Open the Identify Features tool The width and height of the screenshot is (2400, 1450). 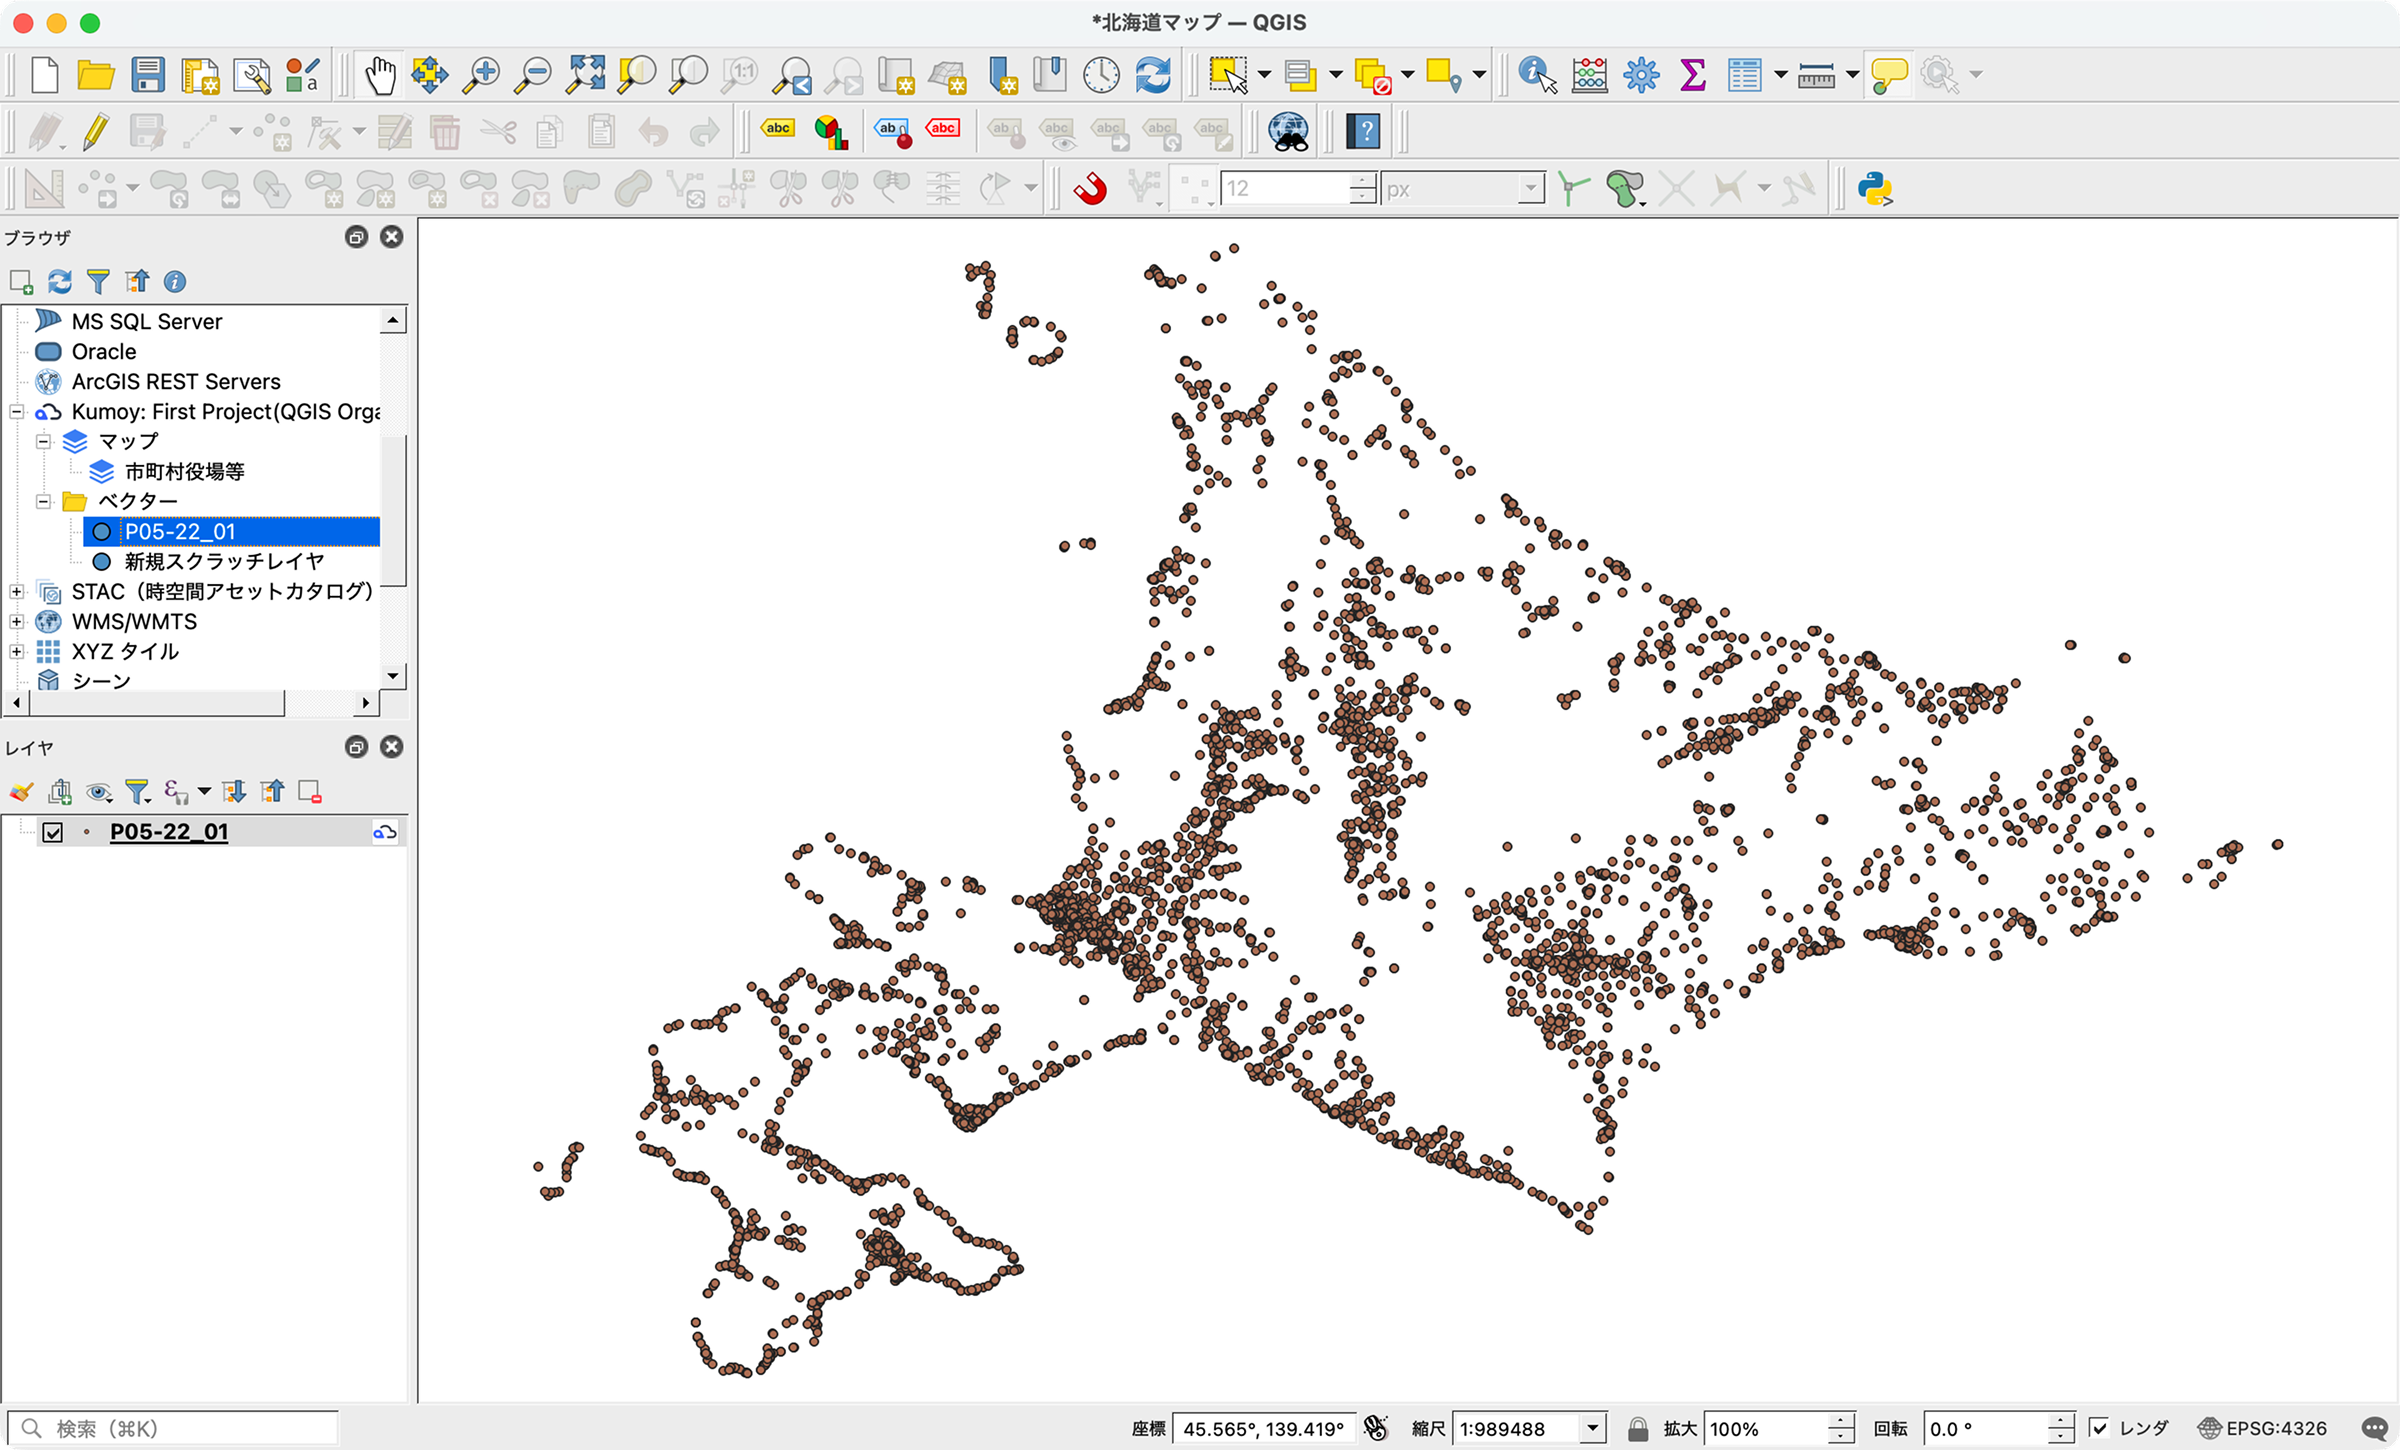click(1536, 75)
